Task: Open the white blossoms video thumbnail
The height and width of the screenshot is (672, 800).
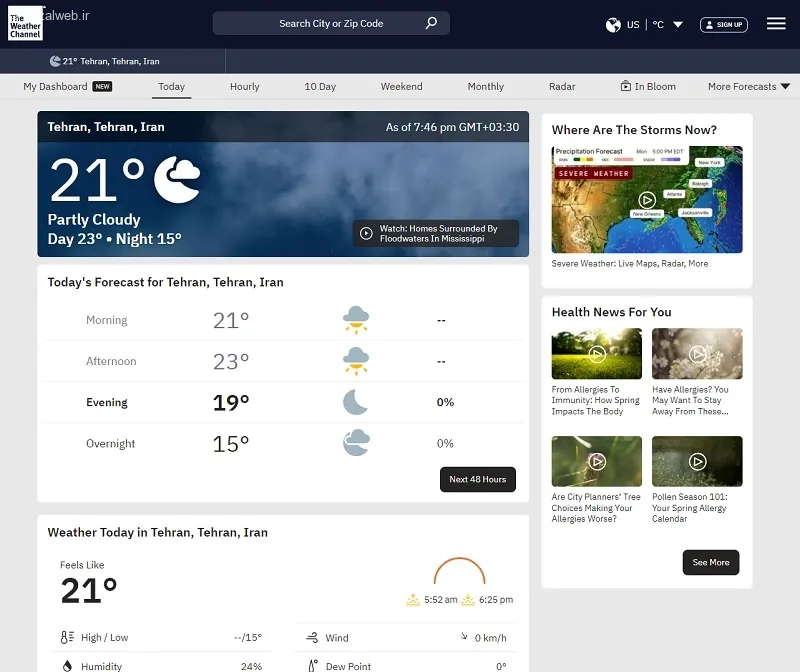Action: pos(697,354)
